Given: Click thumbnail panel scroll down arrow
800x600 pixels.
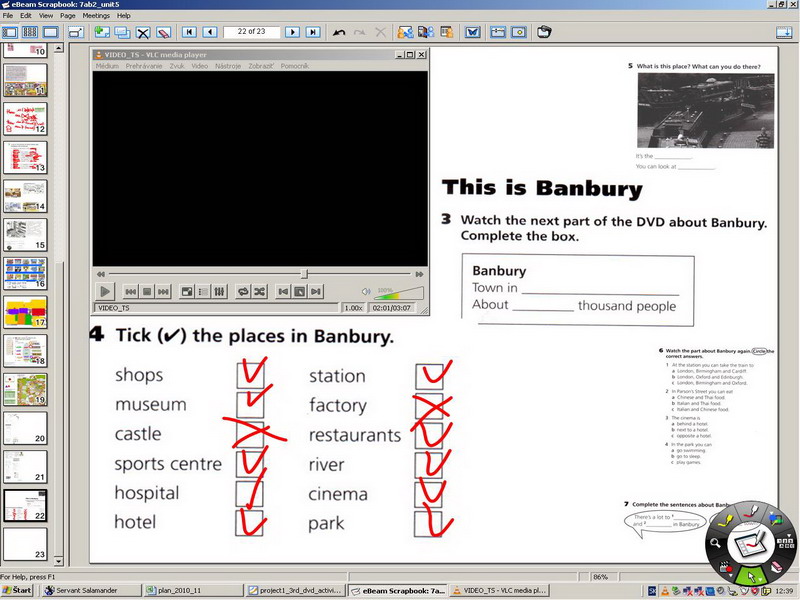Looking at the screenshot, I should 59,561.
